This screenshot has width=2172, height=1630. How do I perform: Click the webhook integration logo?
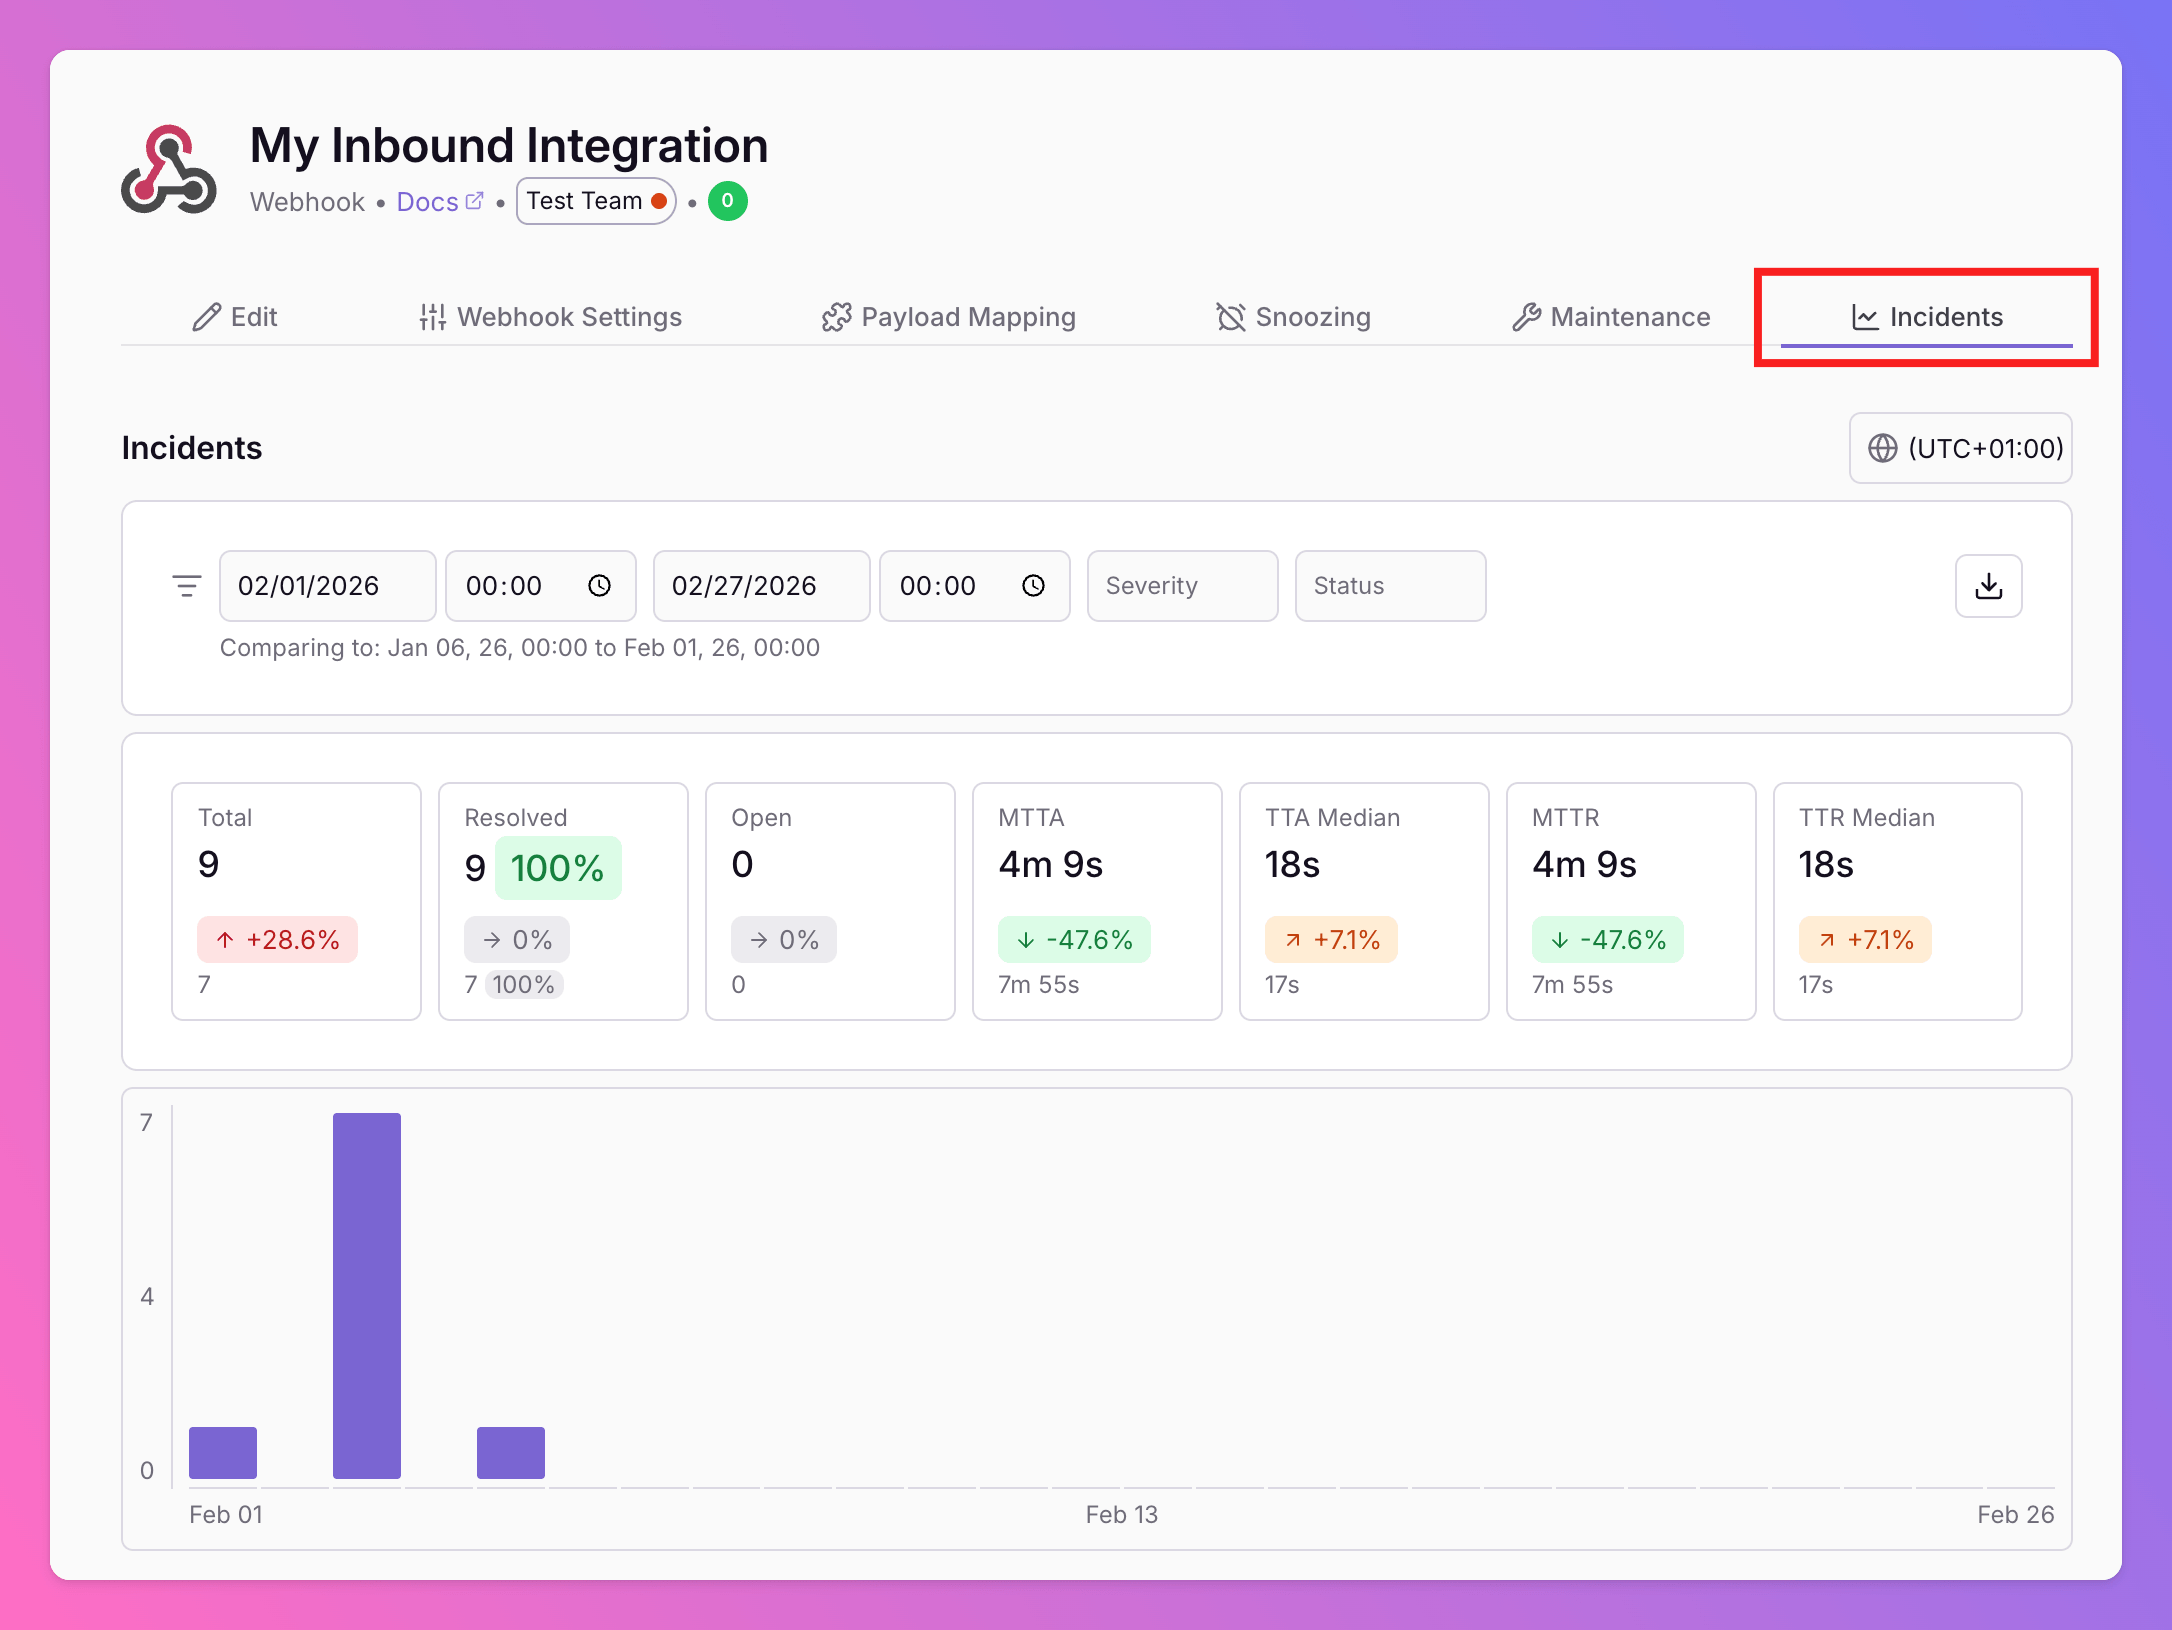point(169,170)
